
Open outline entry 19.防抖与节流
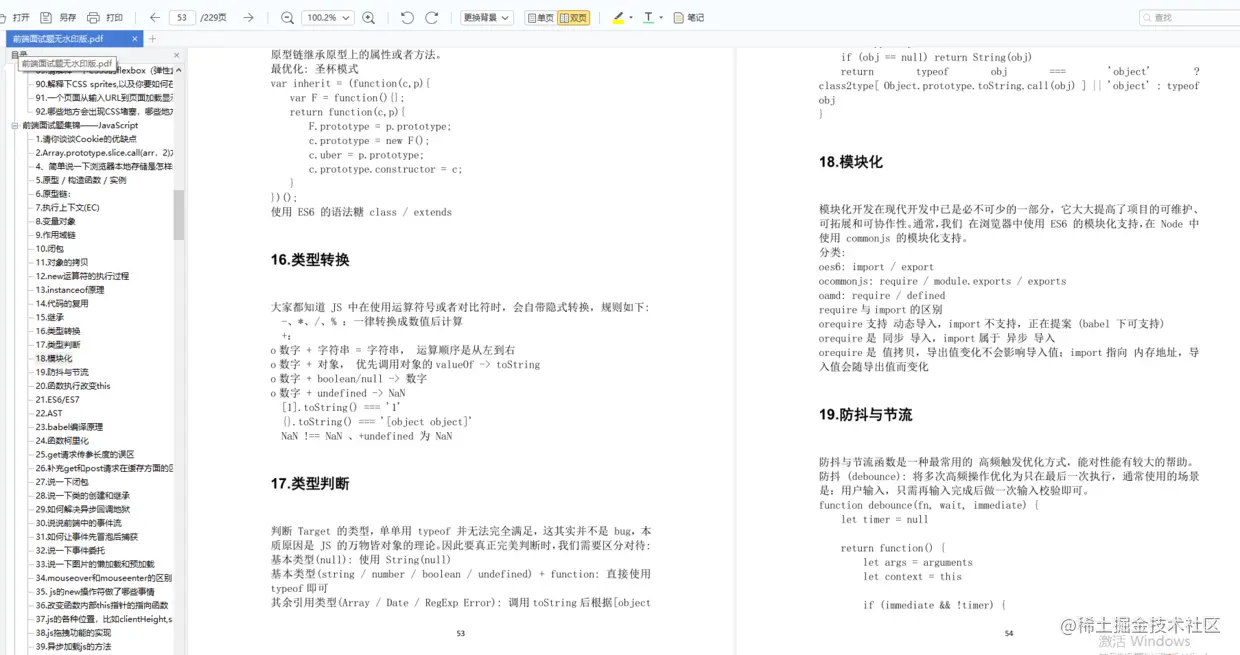pyautogui.click(x=62, y=372)
